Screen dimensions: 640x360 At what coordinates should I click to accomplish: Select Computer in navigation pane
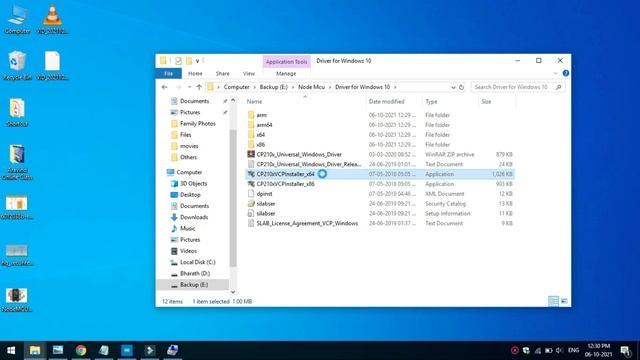[189, 172]
